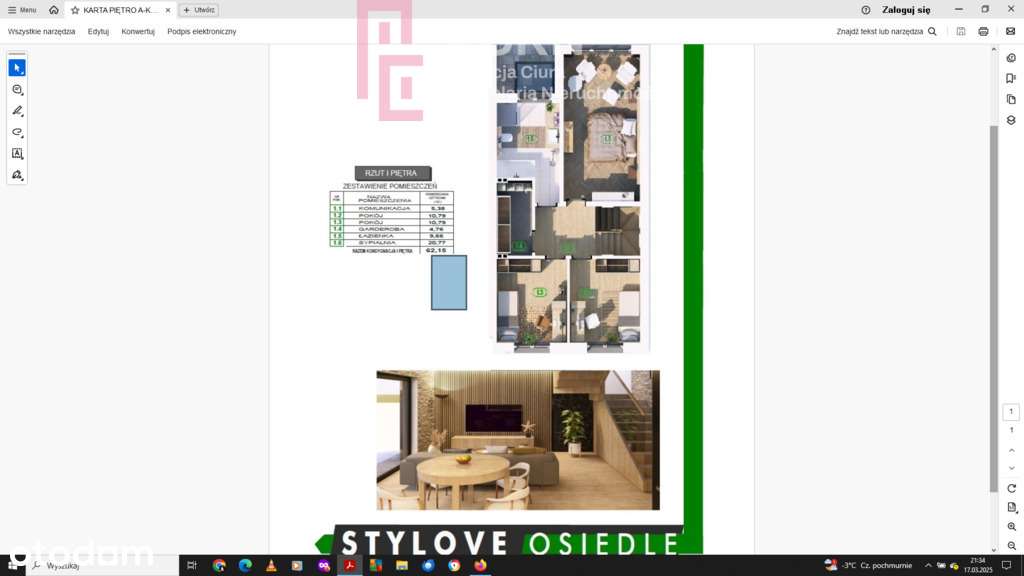Viewport: 1024px width, 576px height.
Task: Click the current page number box
Action: (x=1011, y=411)
